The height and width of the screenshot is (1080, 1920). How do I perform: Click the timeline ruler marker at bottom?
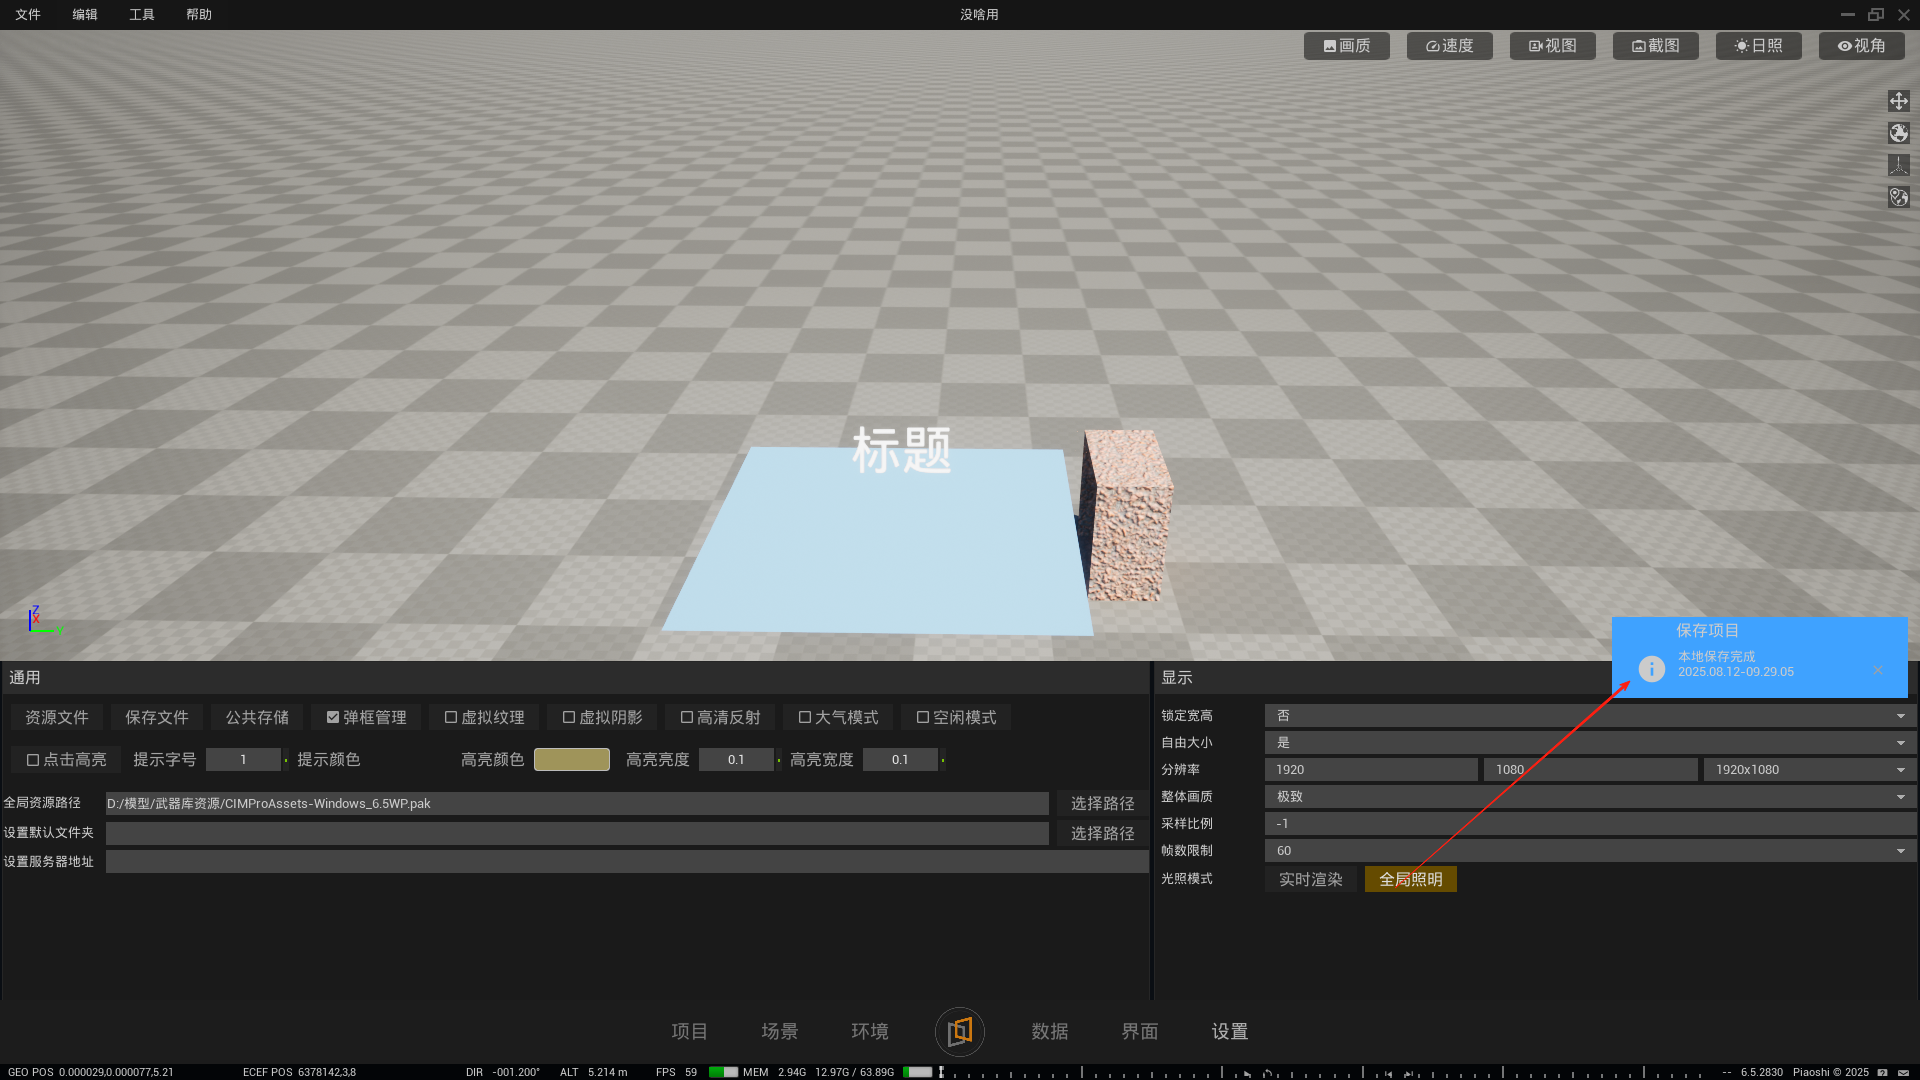(x=940, y=1071)
